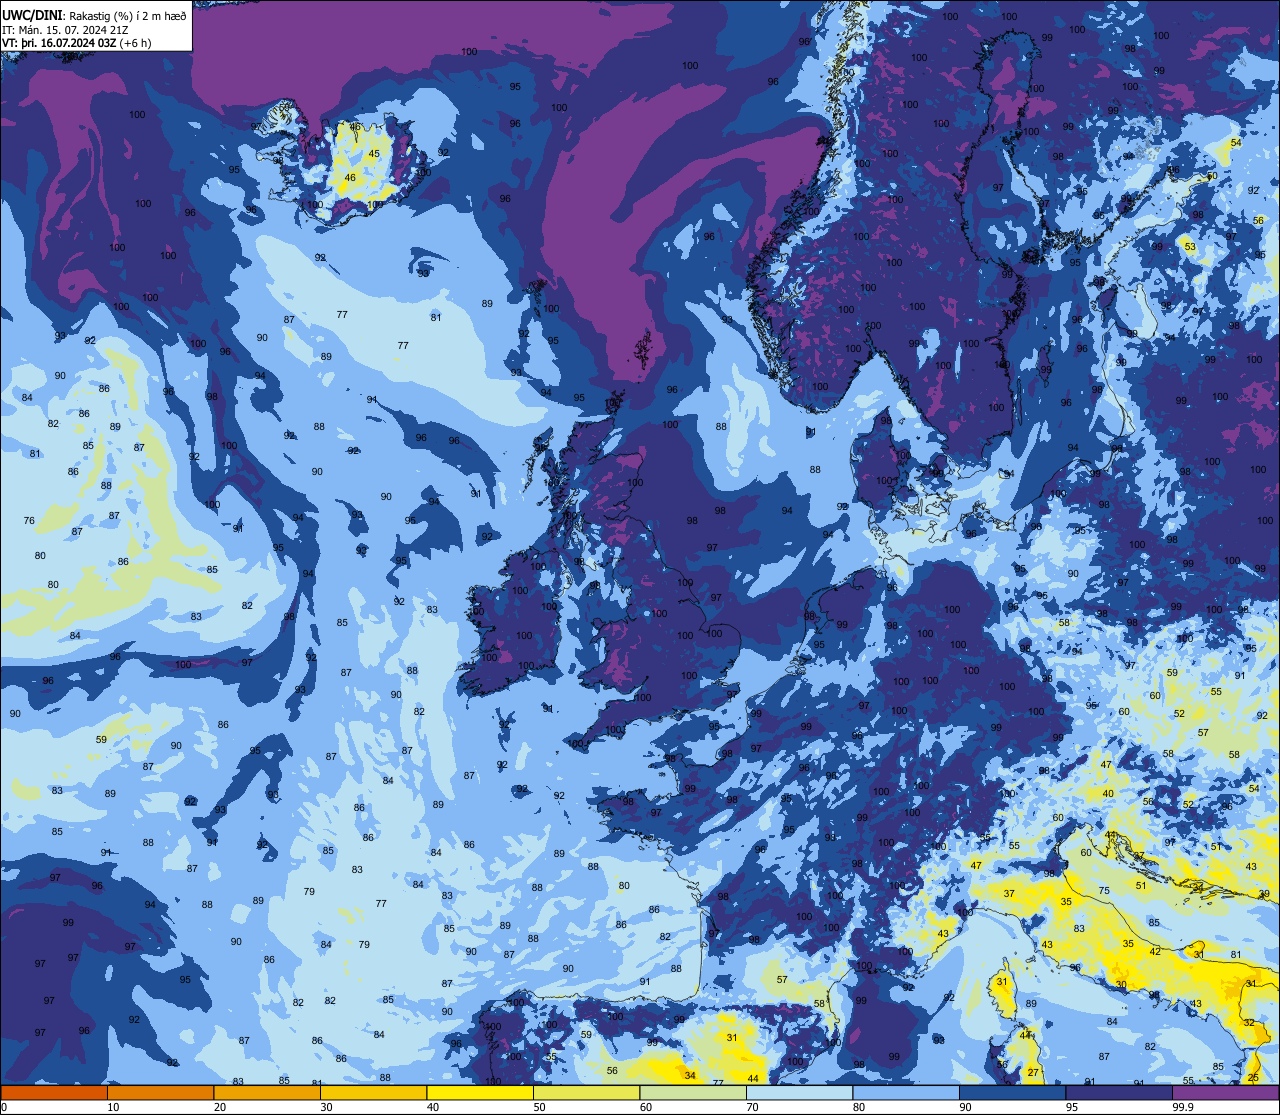Select the 30–40% golden legend swatch
The width and height of the screenshot is (1280, 1115).
tap(373, 1093)
